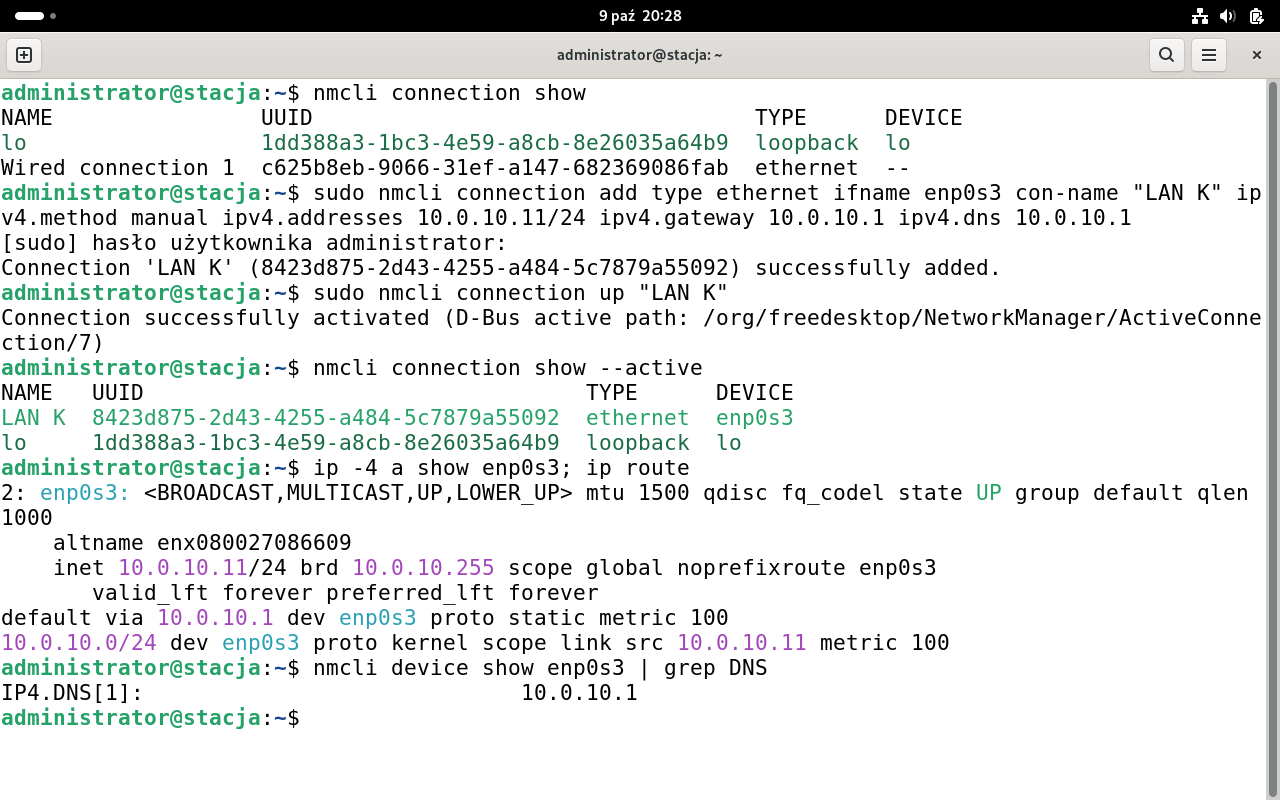Click the word "noprefixroute"
The width and height of the screenshot is (1280, 800).
(x=762, y=568)
